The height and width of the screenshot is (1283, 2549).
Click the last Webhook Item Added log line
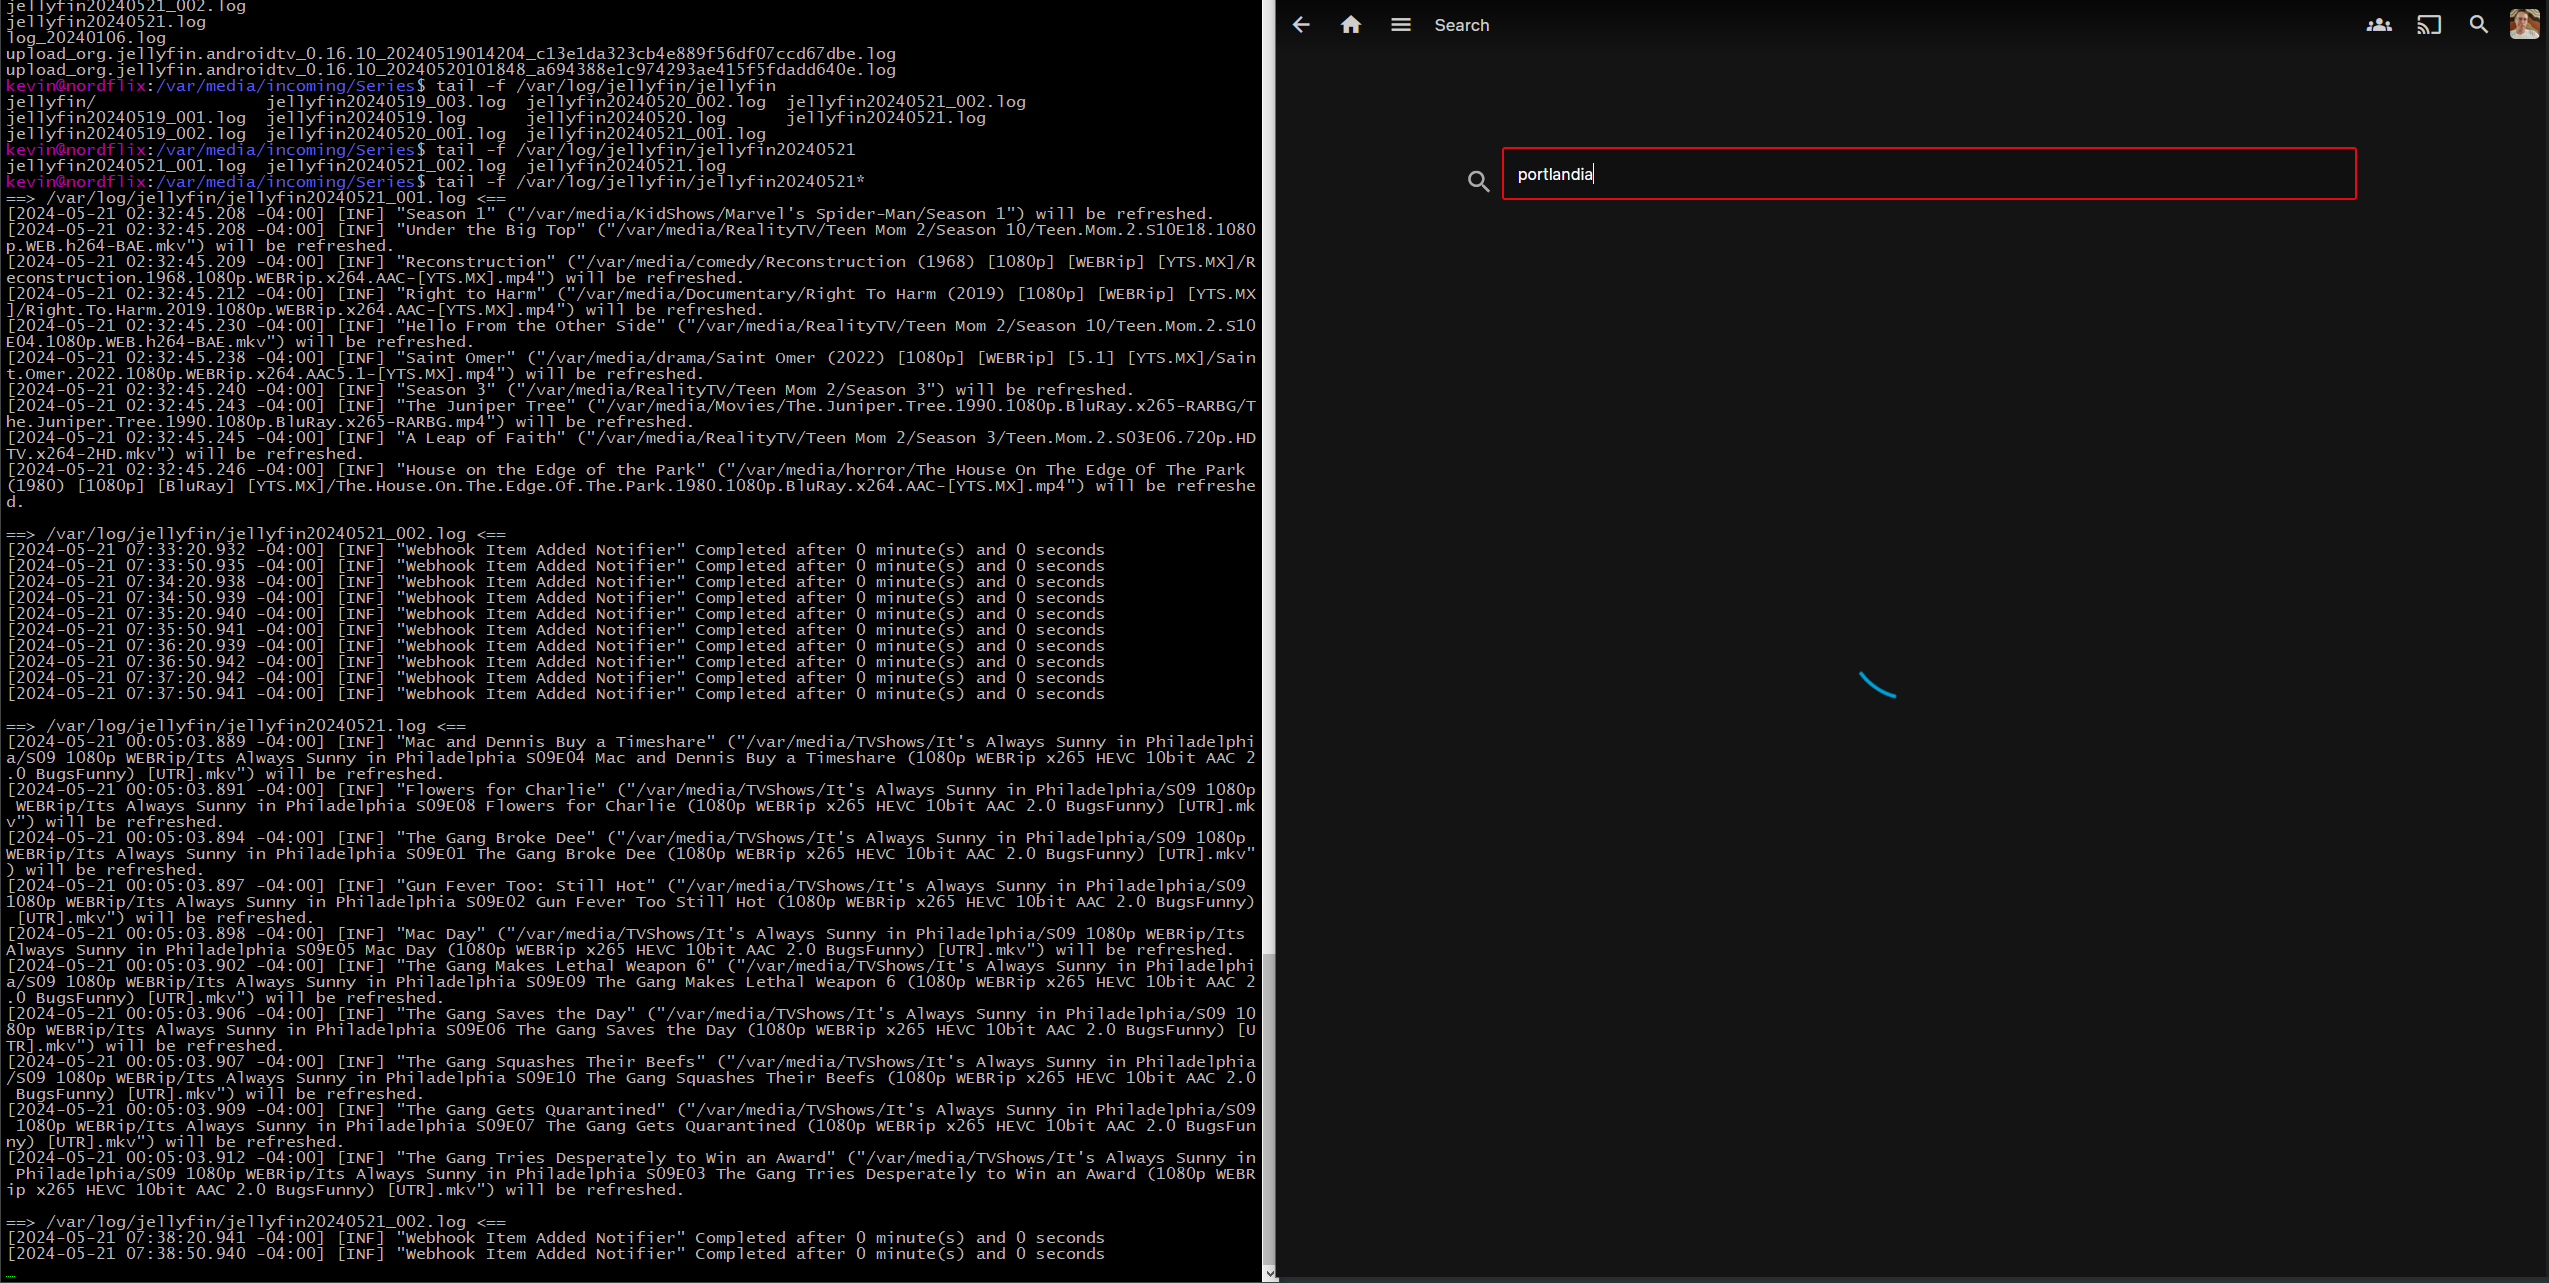555,1254
